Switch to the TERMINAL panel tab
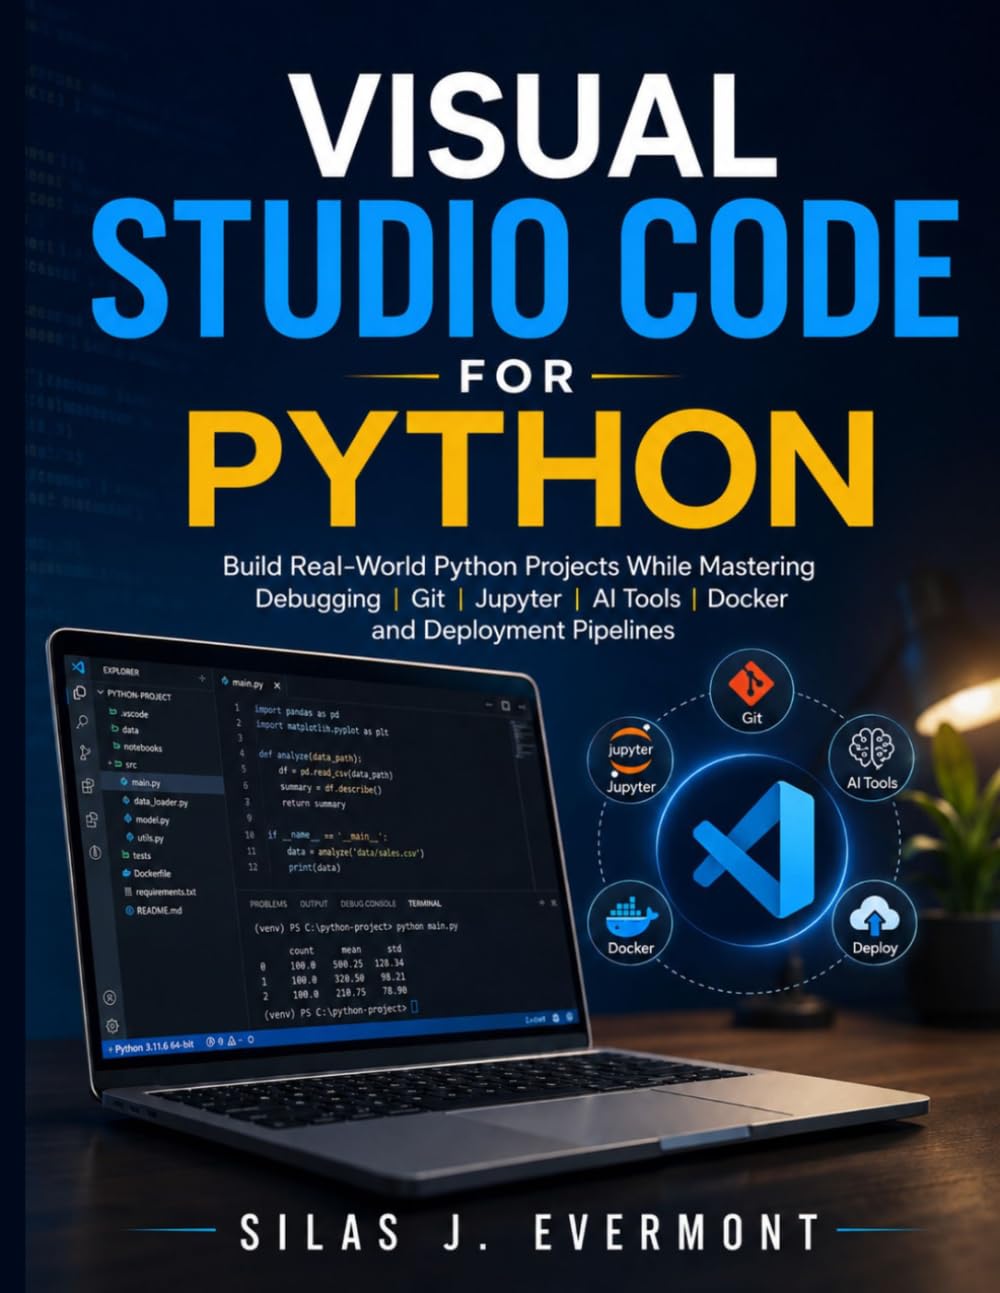The image size is (1000, 1293). [x=425, y=903]
